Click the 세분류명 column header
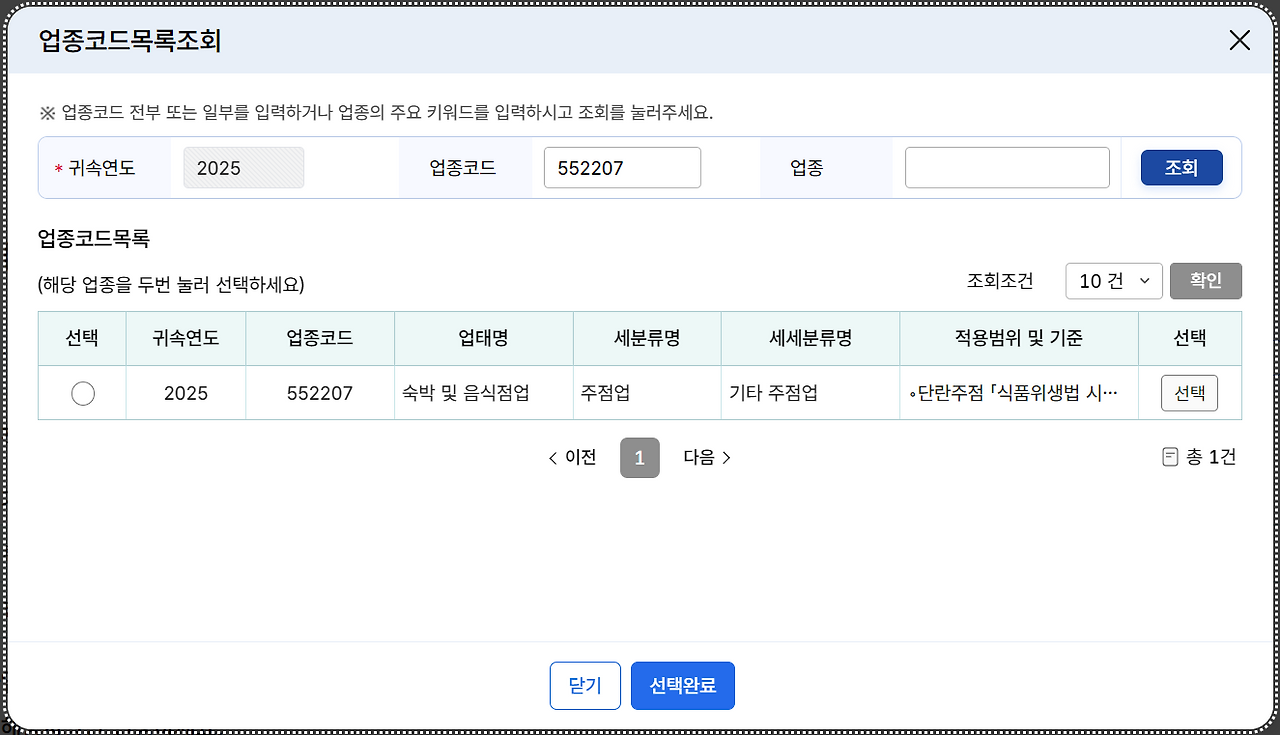 pos(647,338)
